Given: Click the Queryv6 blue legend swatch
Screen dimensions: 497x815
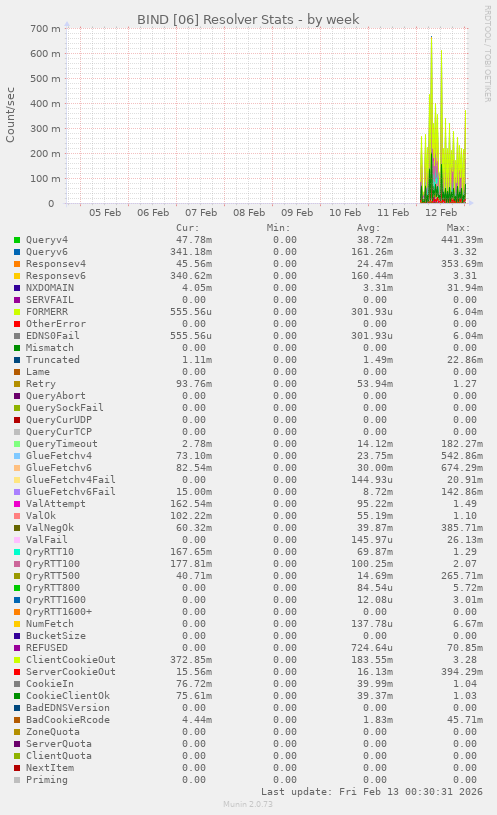Looking at the screenshot, I should click(17, 252).
